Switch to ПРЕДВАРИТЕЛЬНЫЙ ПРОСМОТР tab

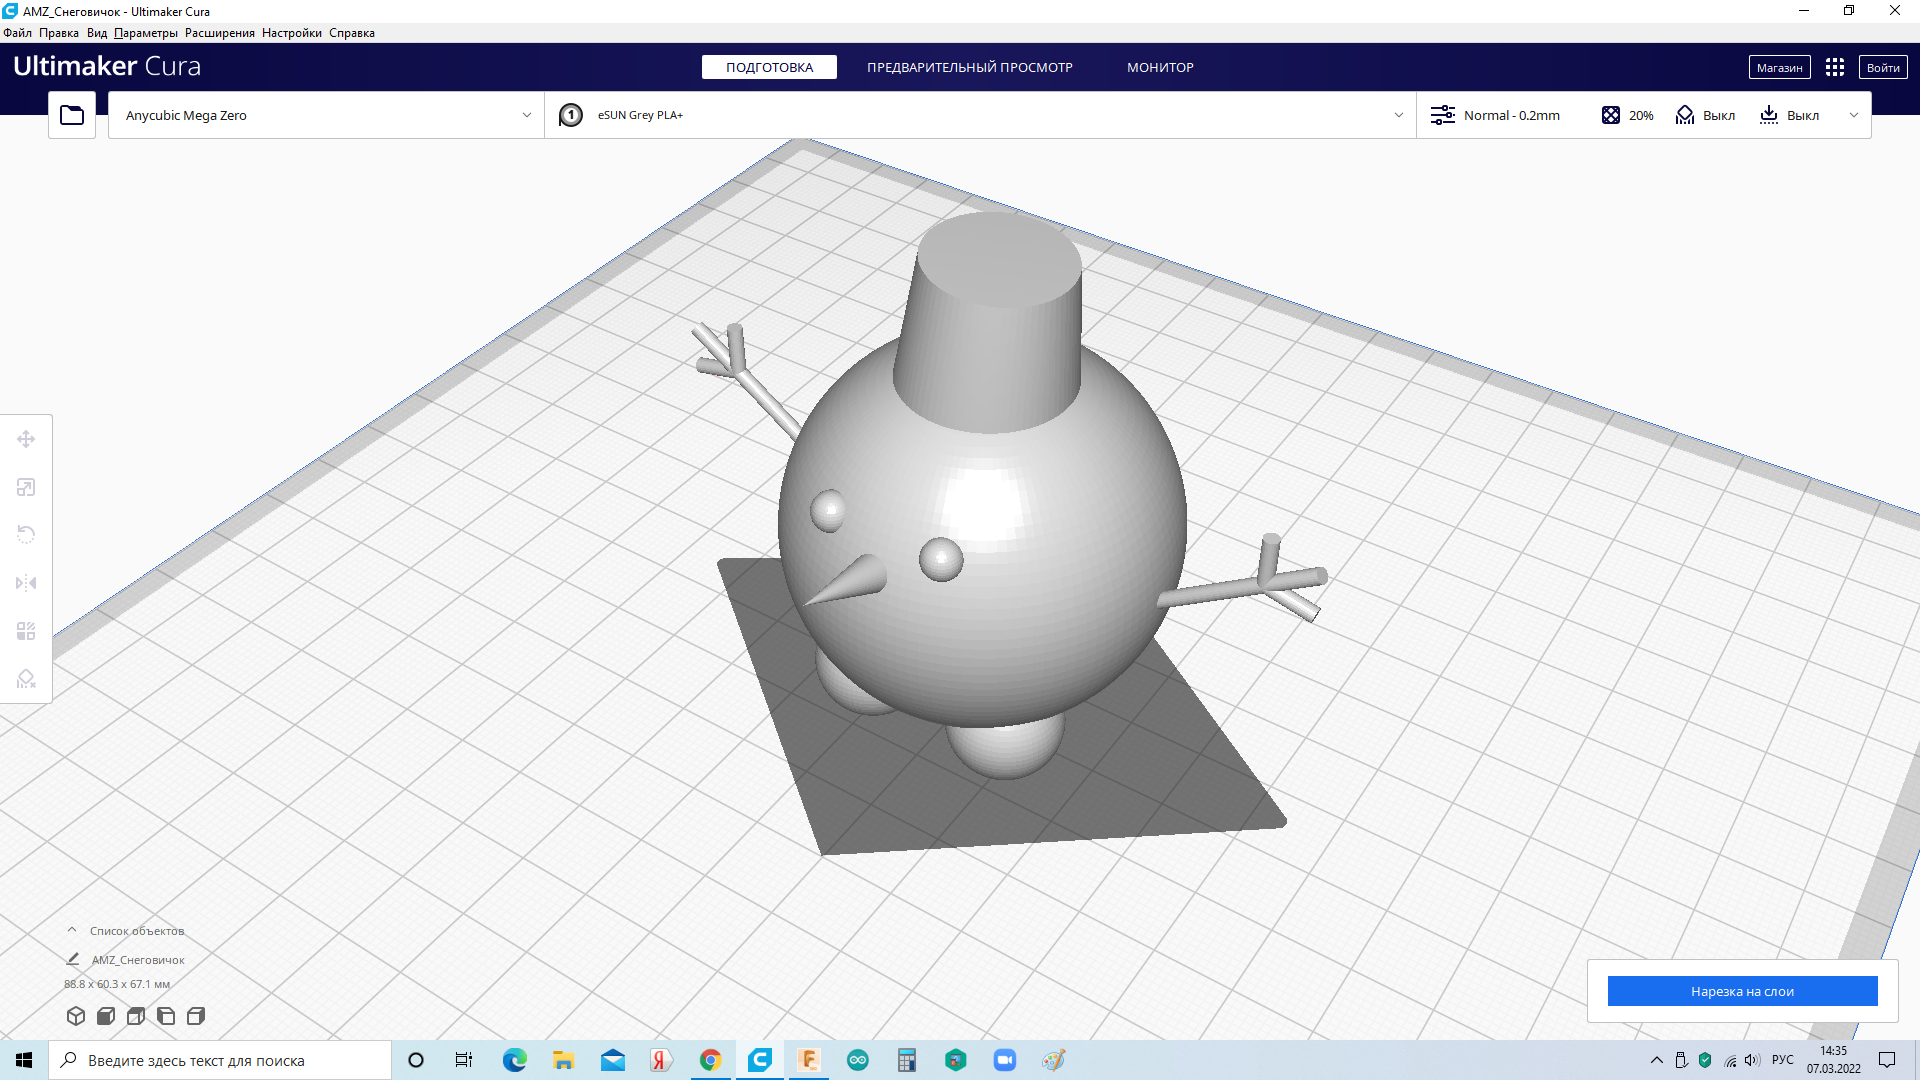(x=969, y=67)
